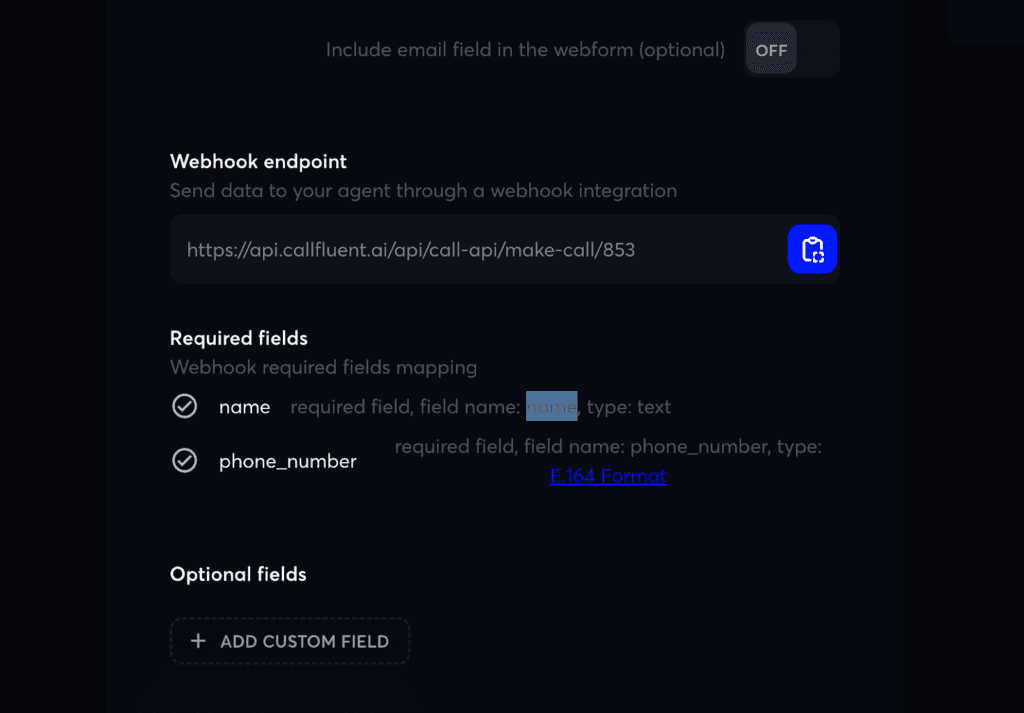The image size is (1024, 713).
Task: Click the Webhook endpoint heading
Action: [x=258, y=161]
